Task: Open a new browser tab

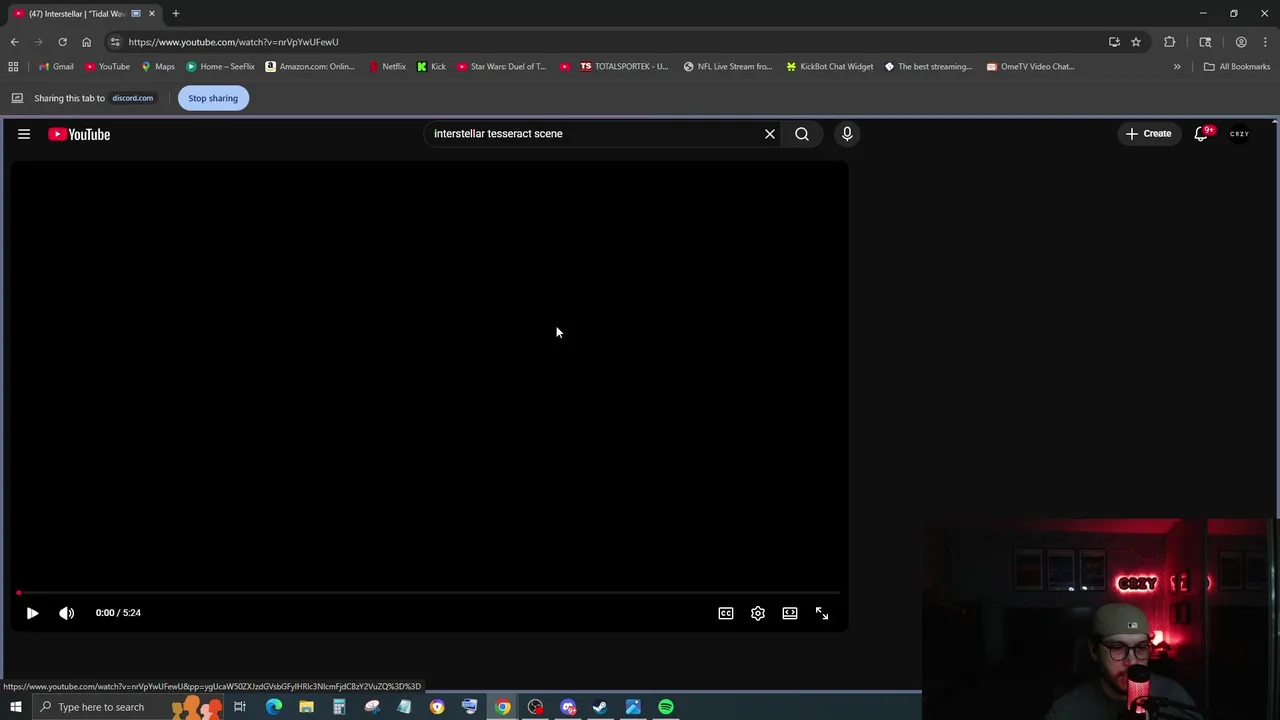Action: coord(175,14)
